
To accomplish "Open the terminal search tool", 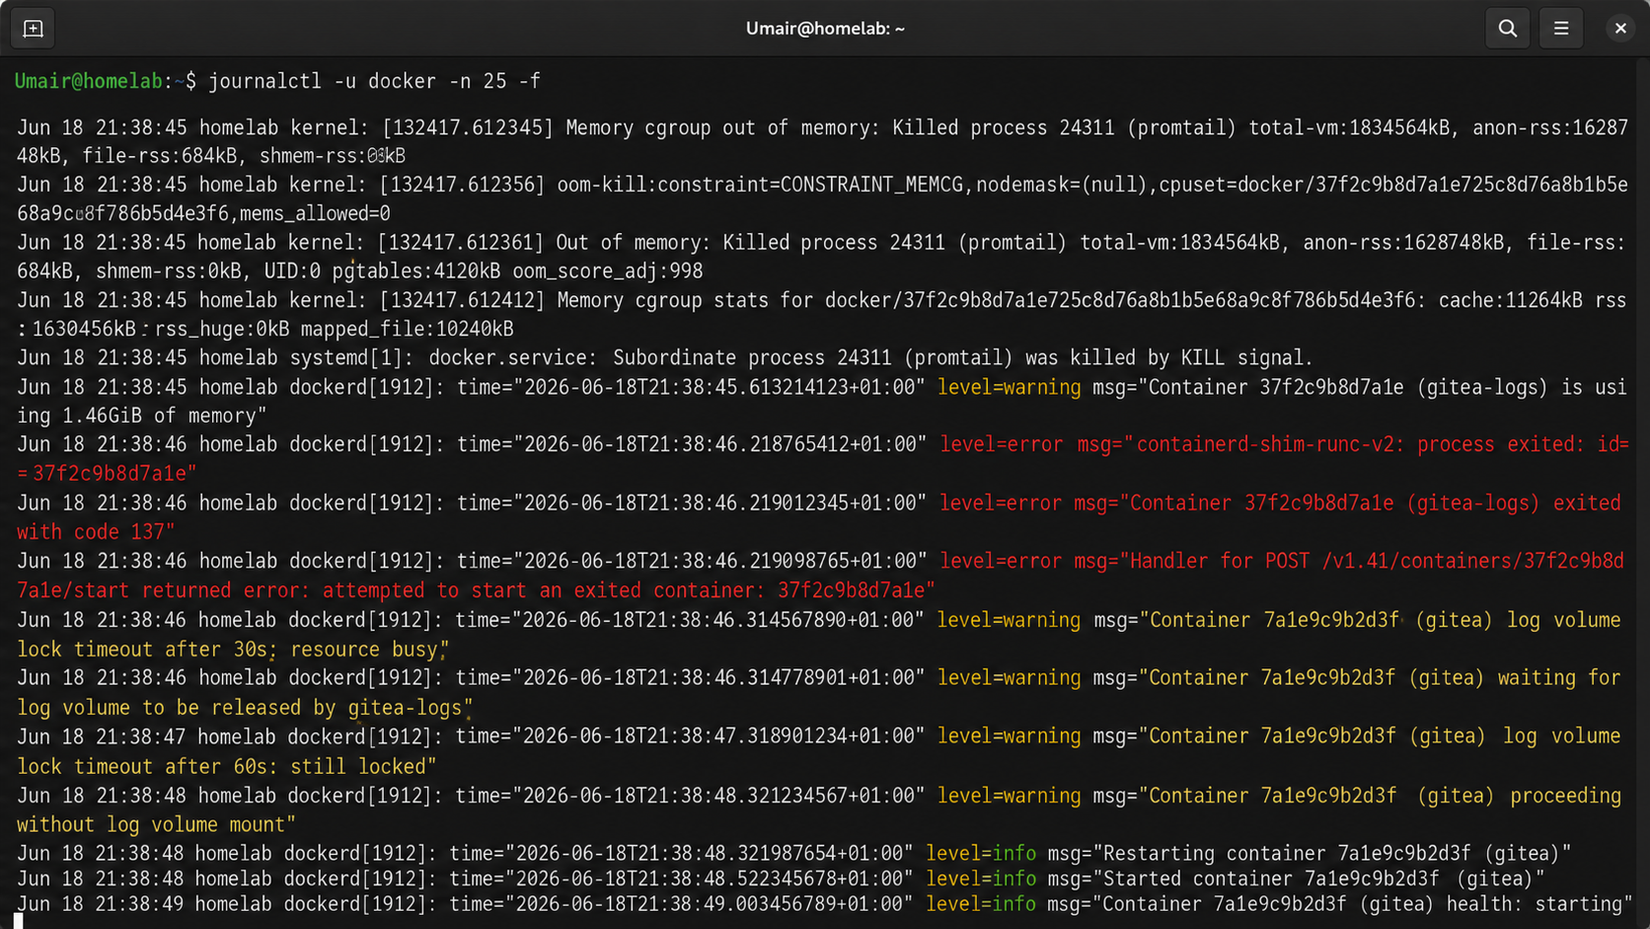I will (1507, 28).
